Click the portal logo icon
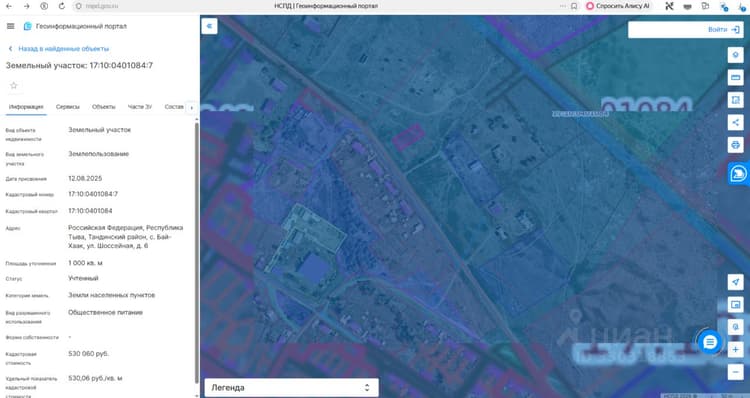Screen dimensions: 750x398 click(28, 26)
